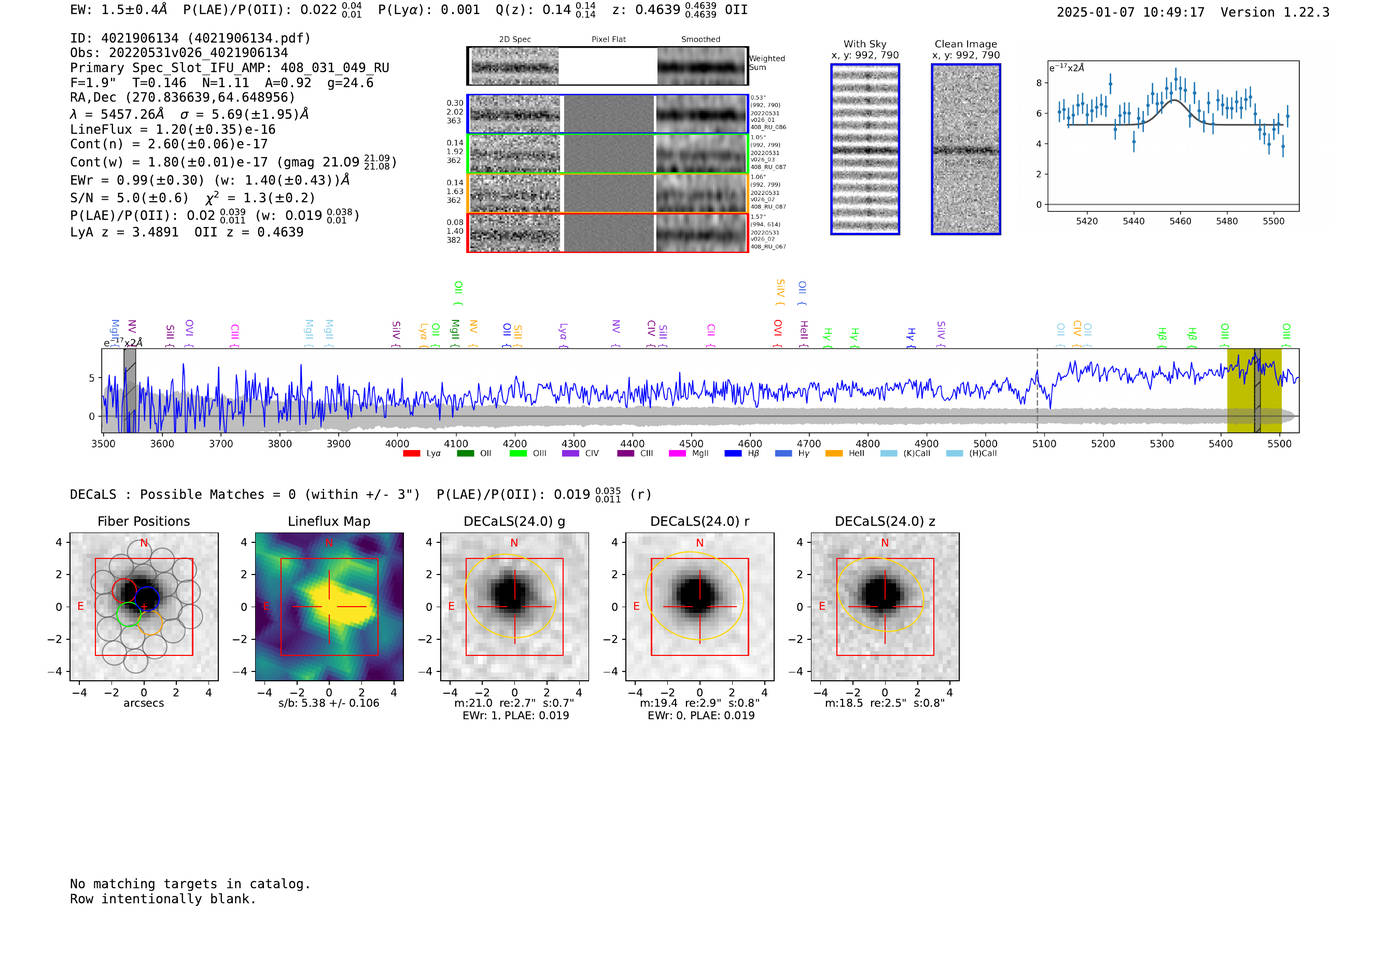Click the OIII lime legend swatch

(518, 454)
